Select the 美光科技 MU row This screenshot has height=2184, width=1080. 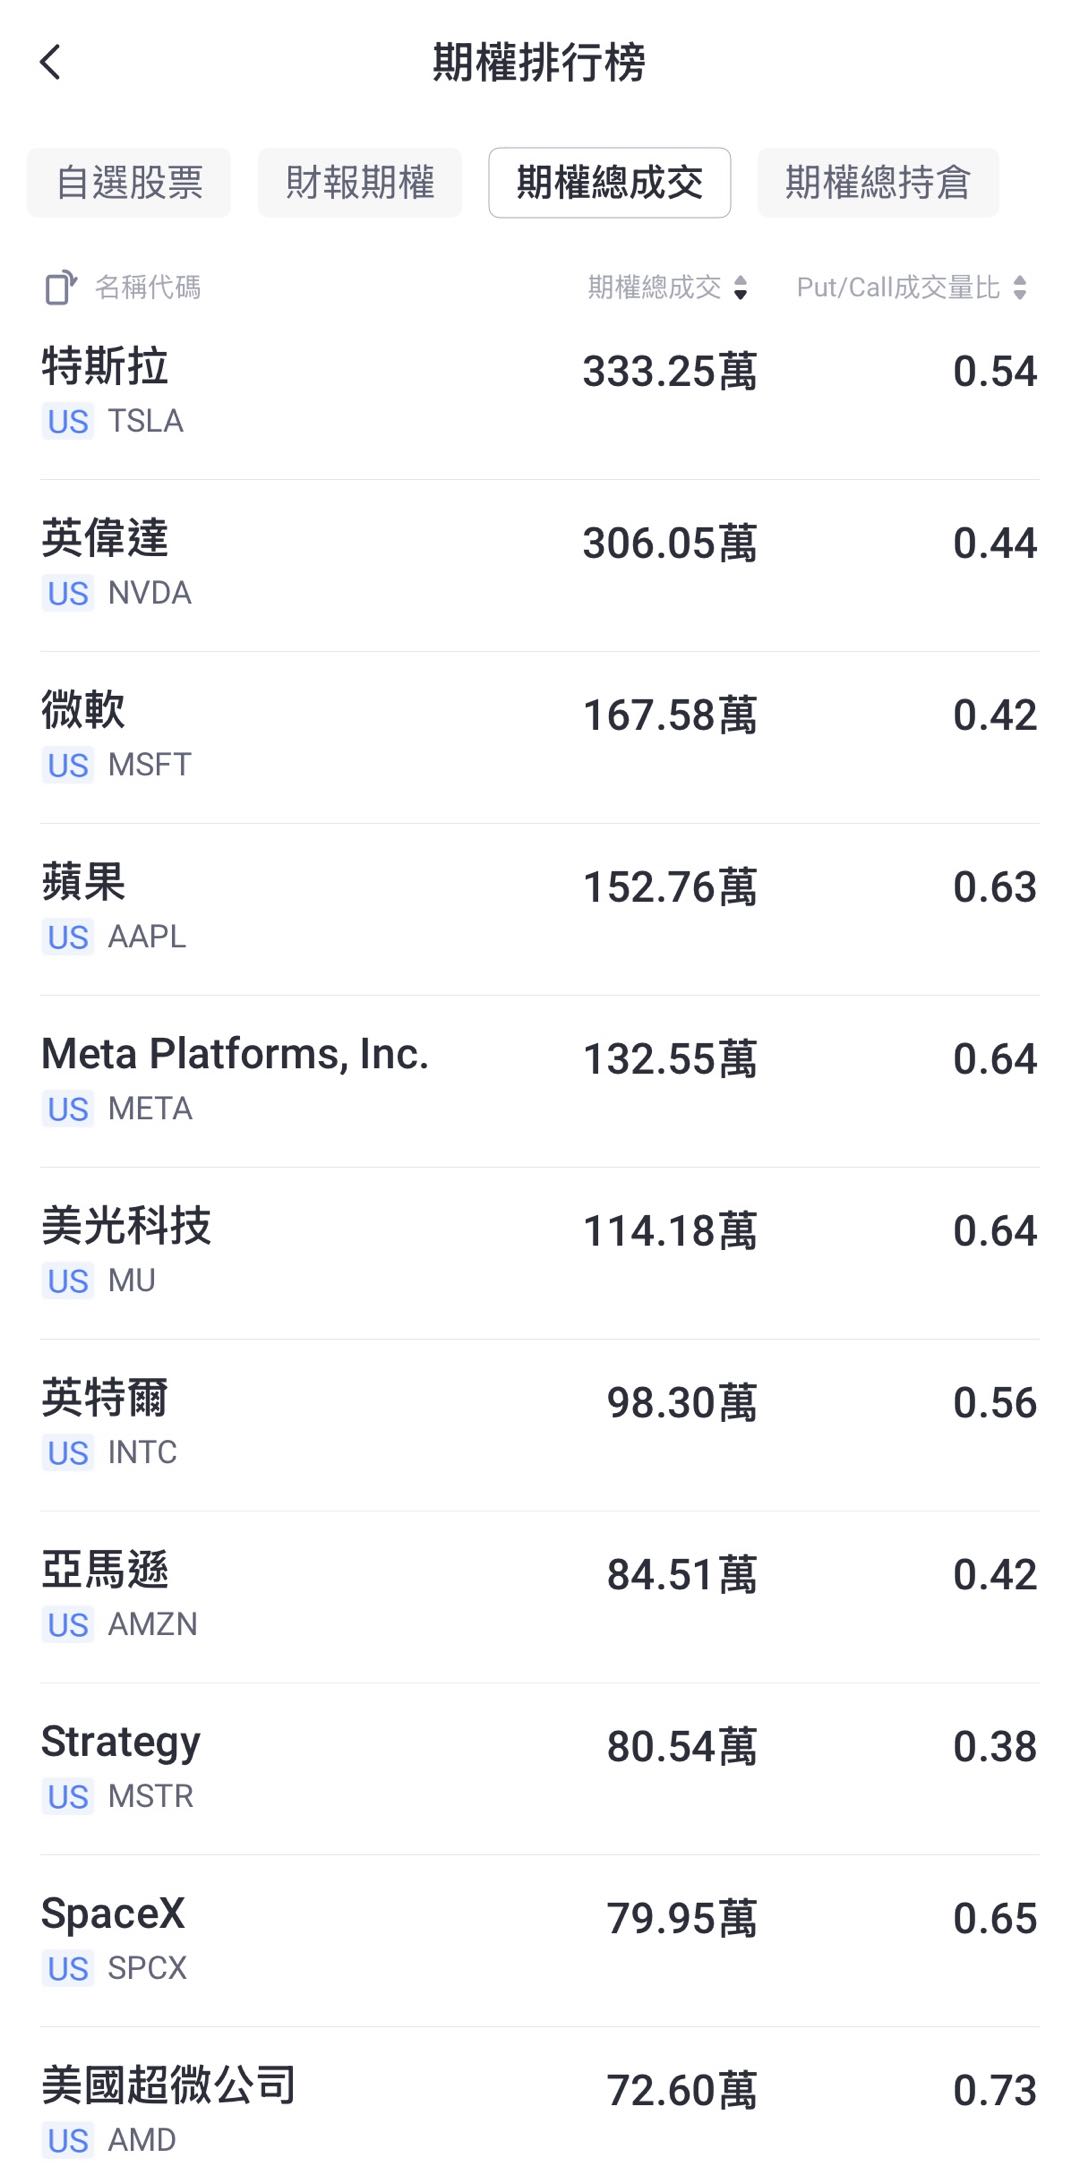540,1253
